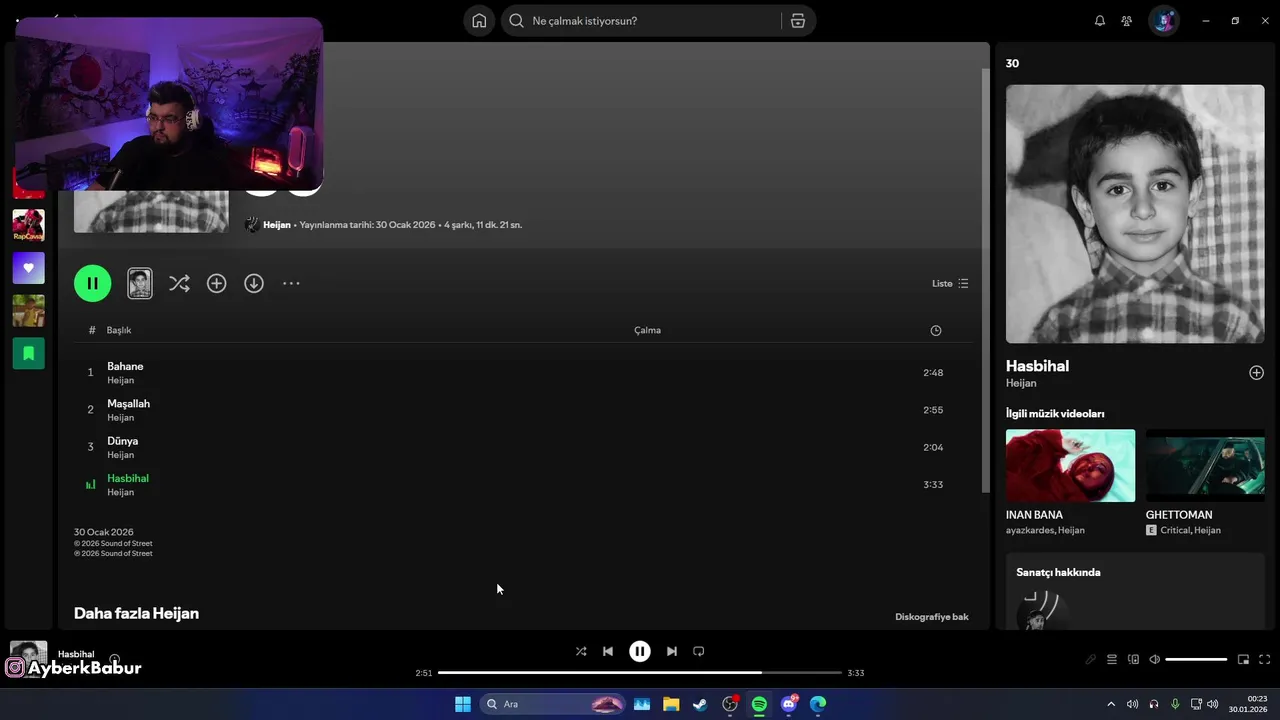Click the album preview thumbnail button
The width and height of the screenshot is (1280, 720).
pos(140,283)
